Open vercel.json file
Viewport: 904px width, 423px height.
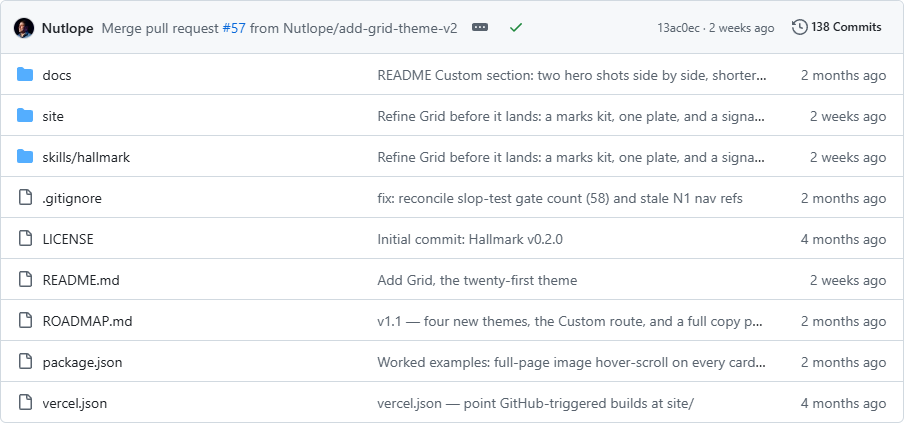[75, 403]
